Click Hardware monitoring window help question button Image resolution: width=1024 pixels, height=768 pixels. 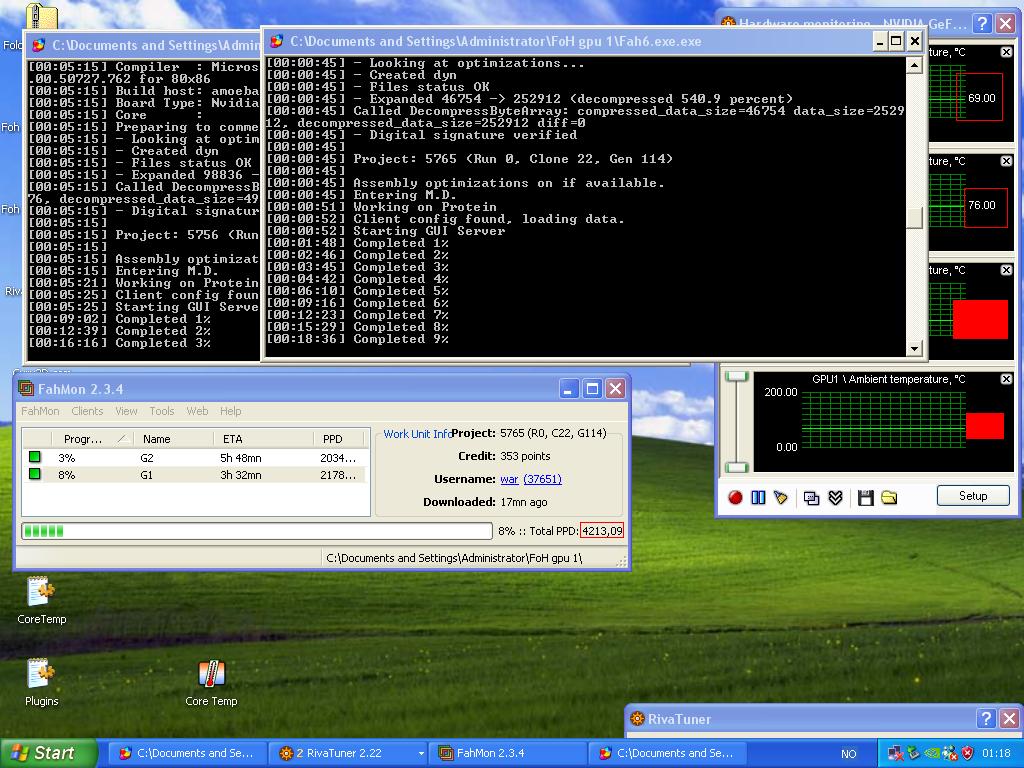pyautogui.click(x=982, y=24)
